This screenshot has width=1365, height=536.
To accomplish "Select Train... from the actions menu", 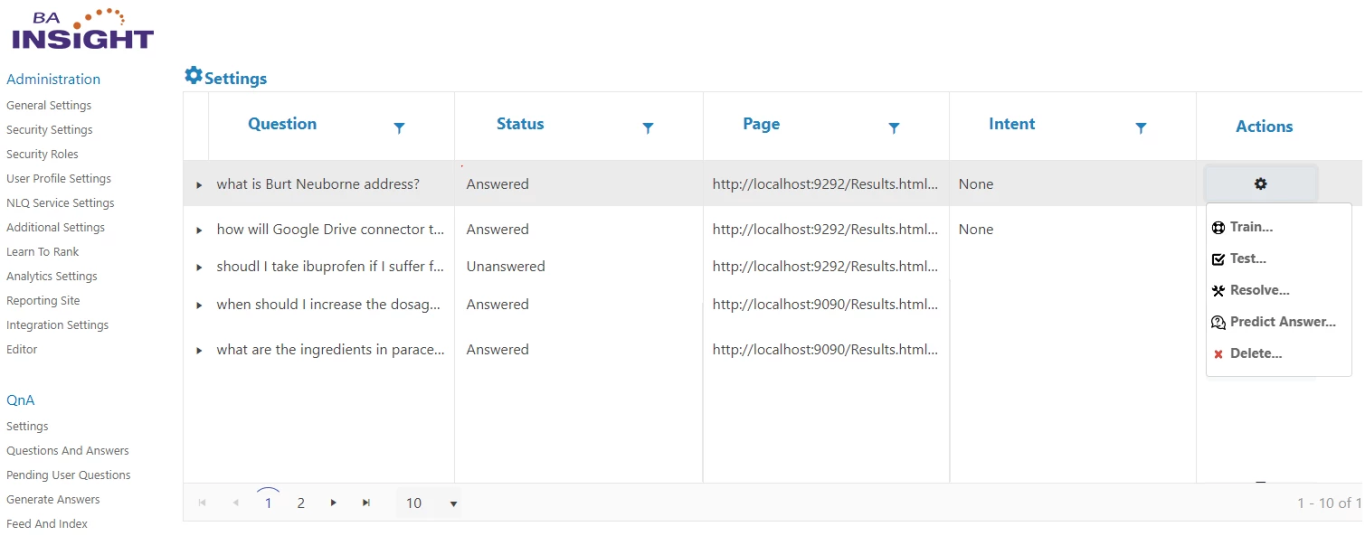I will [x=1250, y=227].
